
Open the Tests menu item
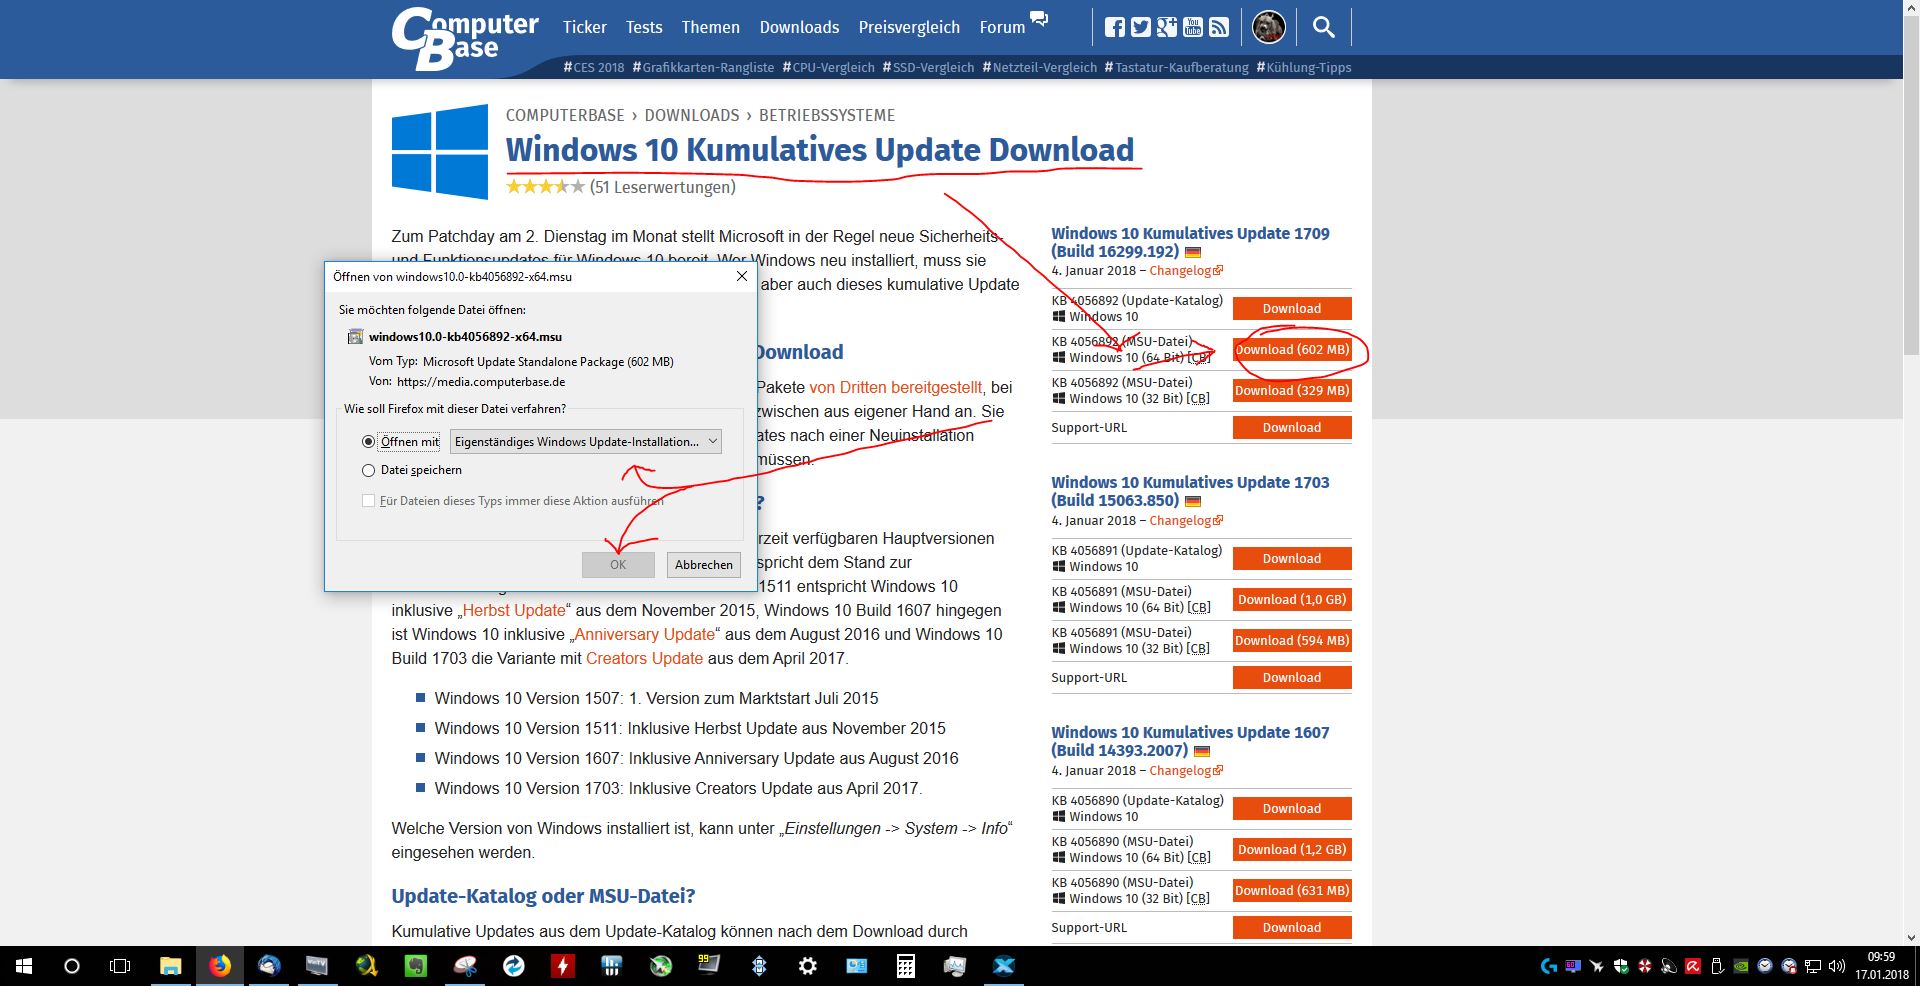click(644, 27)
